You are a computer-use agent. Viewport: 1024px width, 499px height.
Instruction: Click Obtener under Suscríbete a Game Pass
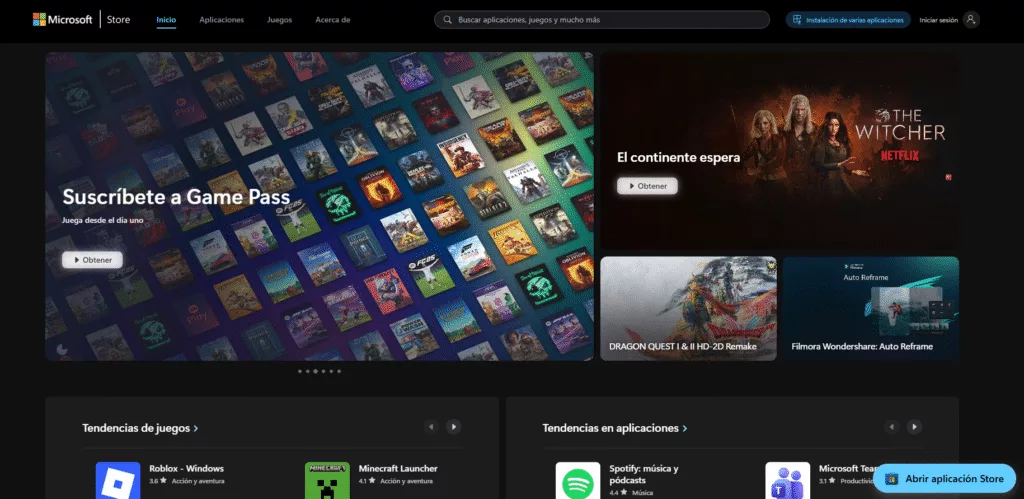[x=92, y=260]
